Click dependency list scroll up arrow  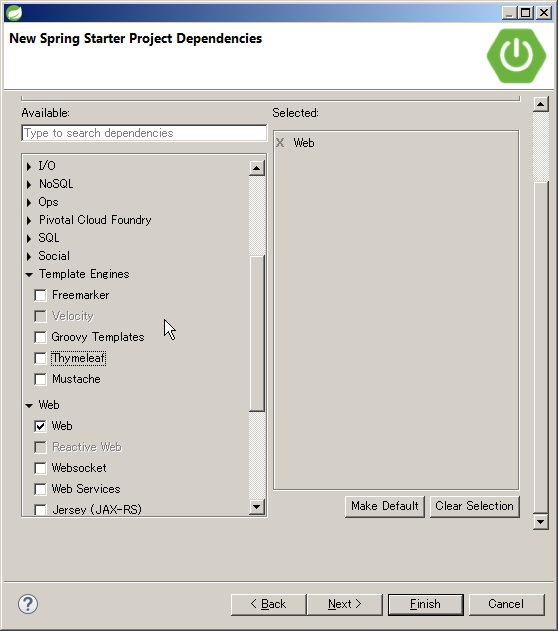click(257, 168)
